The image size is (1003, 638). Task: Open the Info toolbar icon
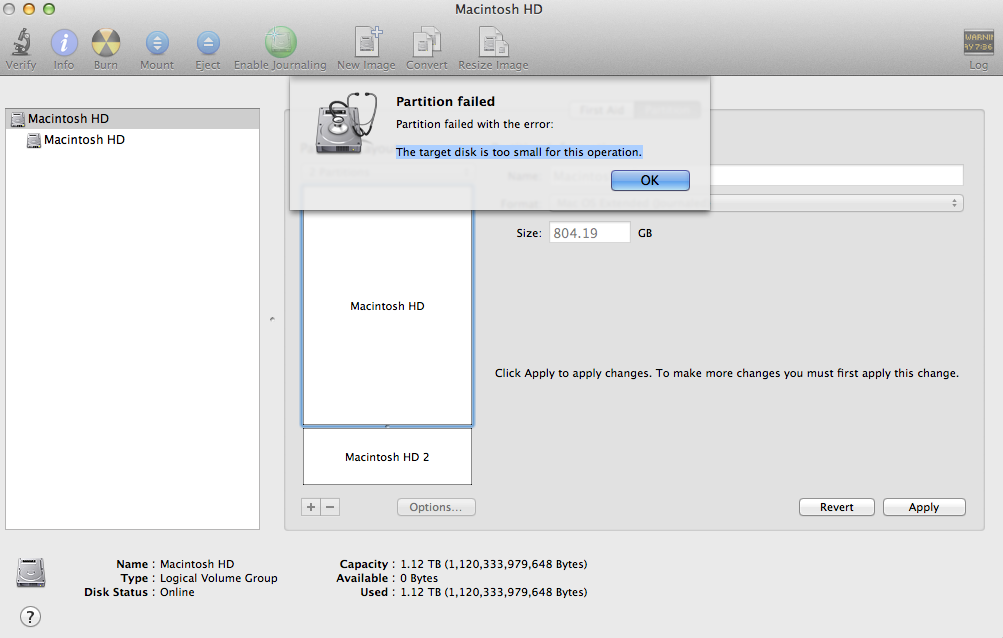[64, 43]
